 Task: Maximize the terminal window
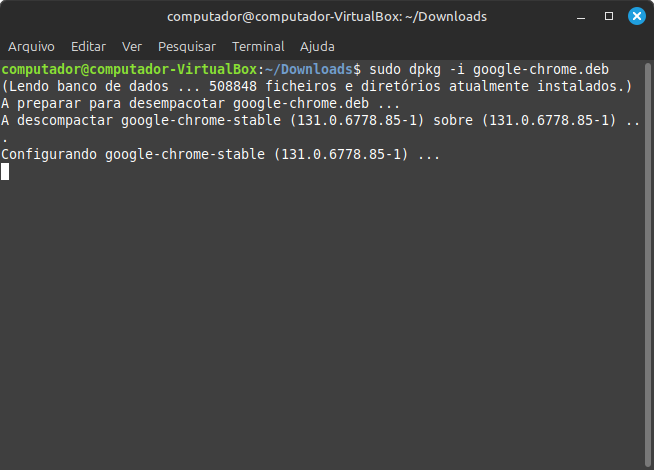point(609,17)
